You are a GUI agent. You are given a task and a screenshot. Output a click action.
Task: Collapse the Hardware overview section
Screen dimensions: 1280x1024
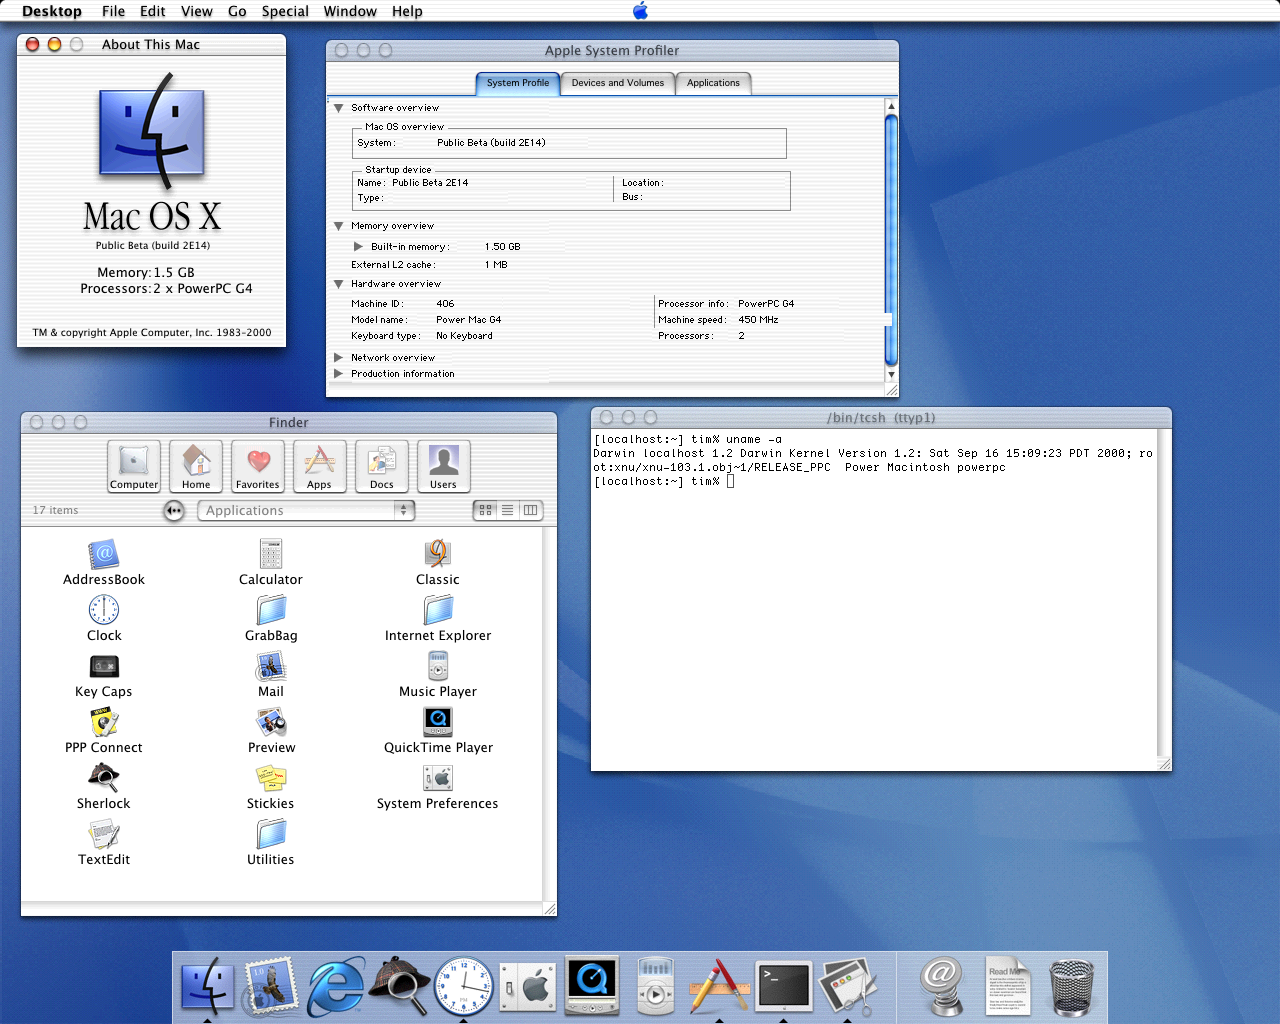(339, 284)
